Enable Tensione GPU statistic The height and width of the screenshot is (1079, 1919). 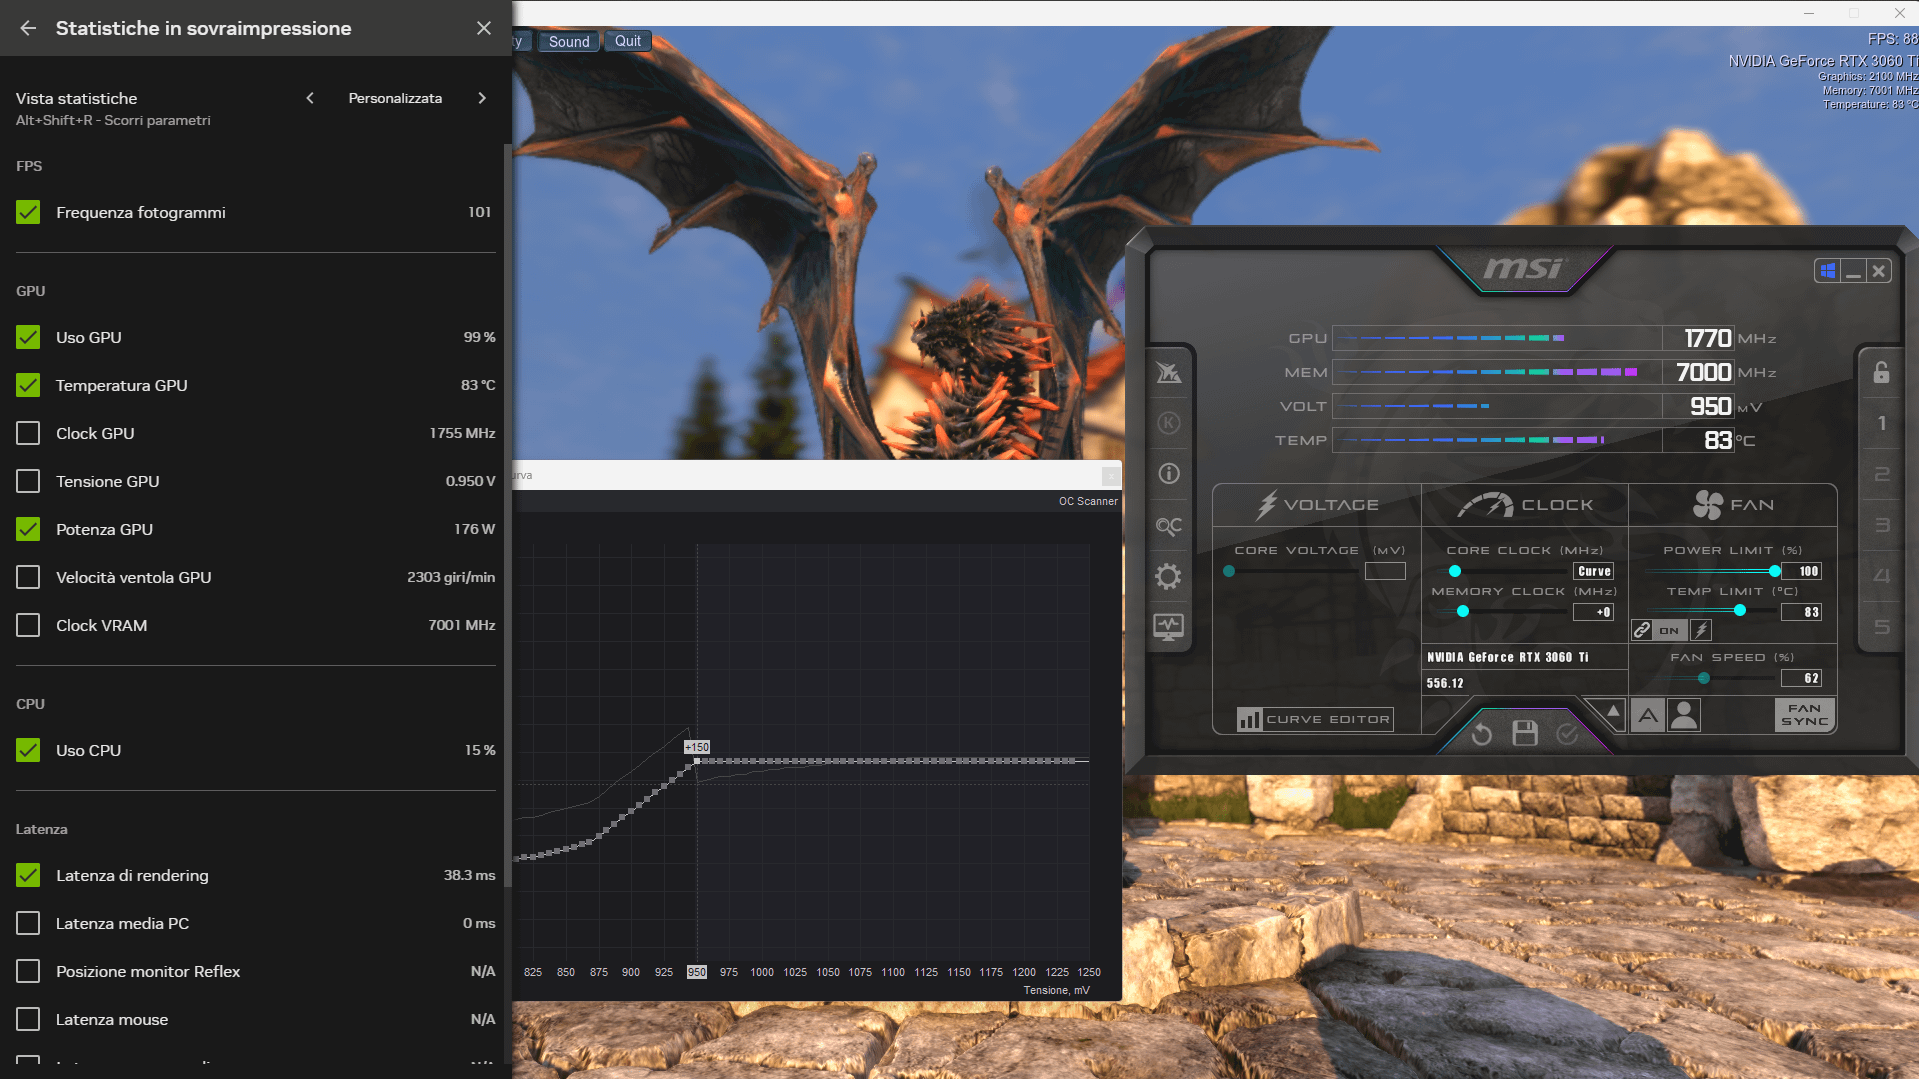pyautogui.click(x=28, y=481)
